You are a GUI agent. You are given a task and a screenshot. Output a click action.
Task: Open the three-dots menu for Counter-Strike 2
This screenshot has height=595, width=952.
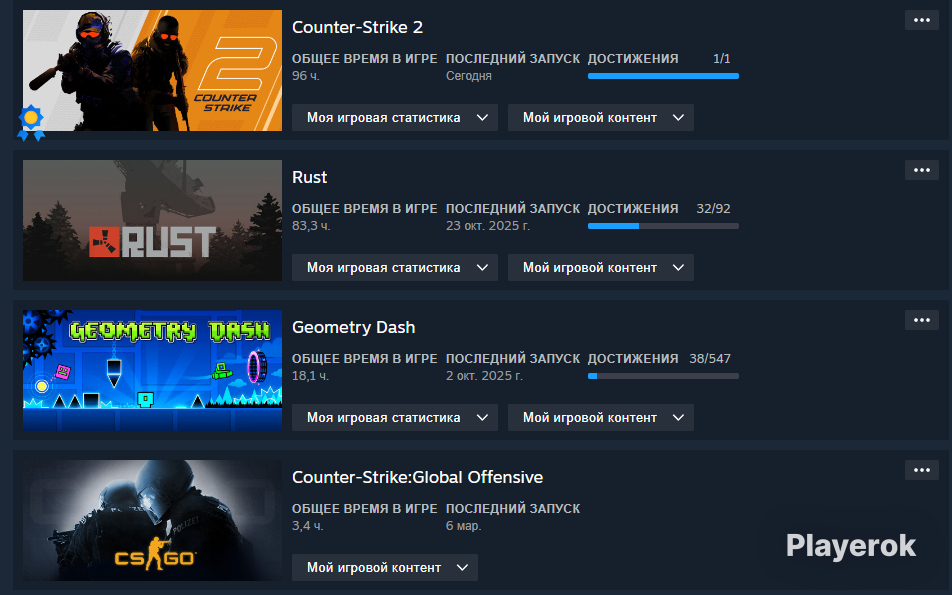[x=922, y=20]
